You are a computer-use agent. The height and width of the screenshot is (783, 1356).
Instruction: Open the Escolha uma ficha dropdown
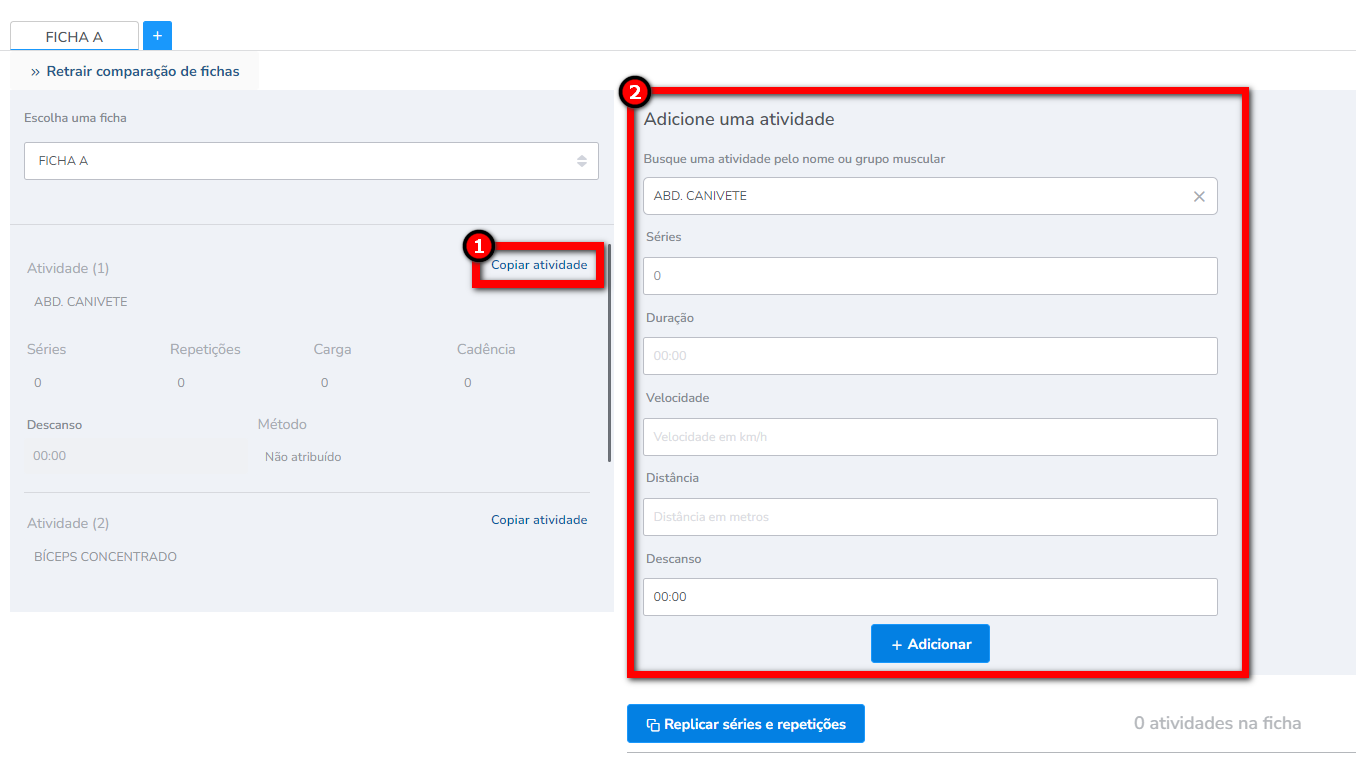pyautogui.click(x=311, y=161)
